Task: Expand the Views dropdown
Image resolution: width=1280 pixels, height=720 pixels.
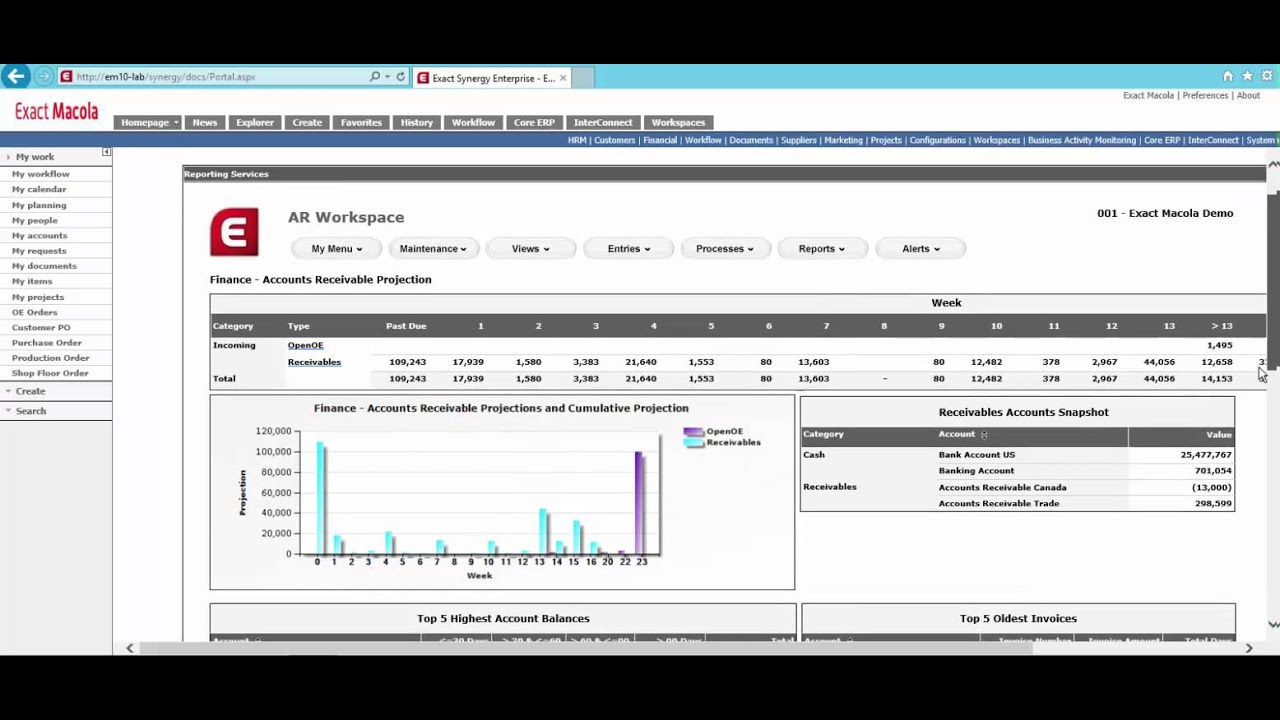Action: 530,248
